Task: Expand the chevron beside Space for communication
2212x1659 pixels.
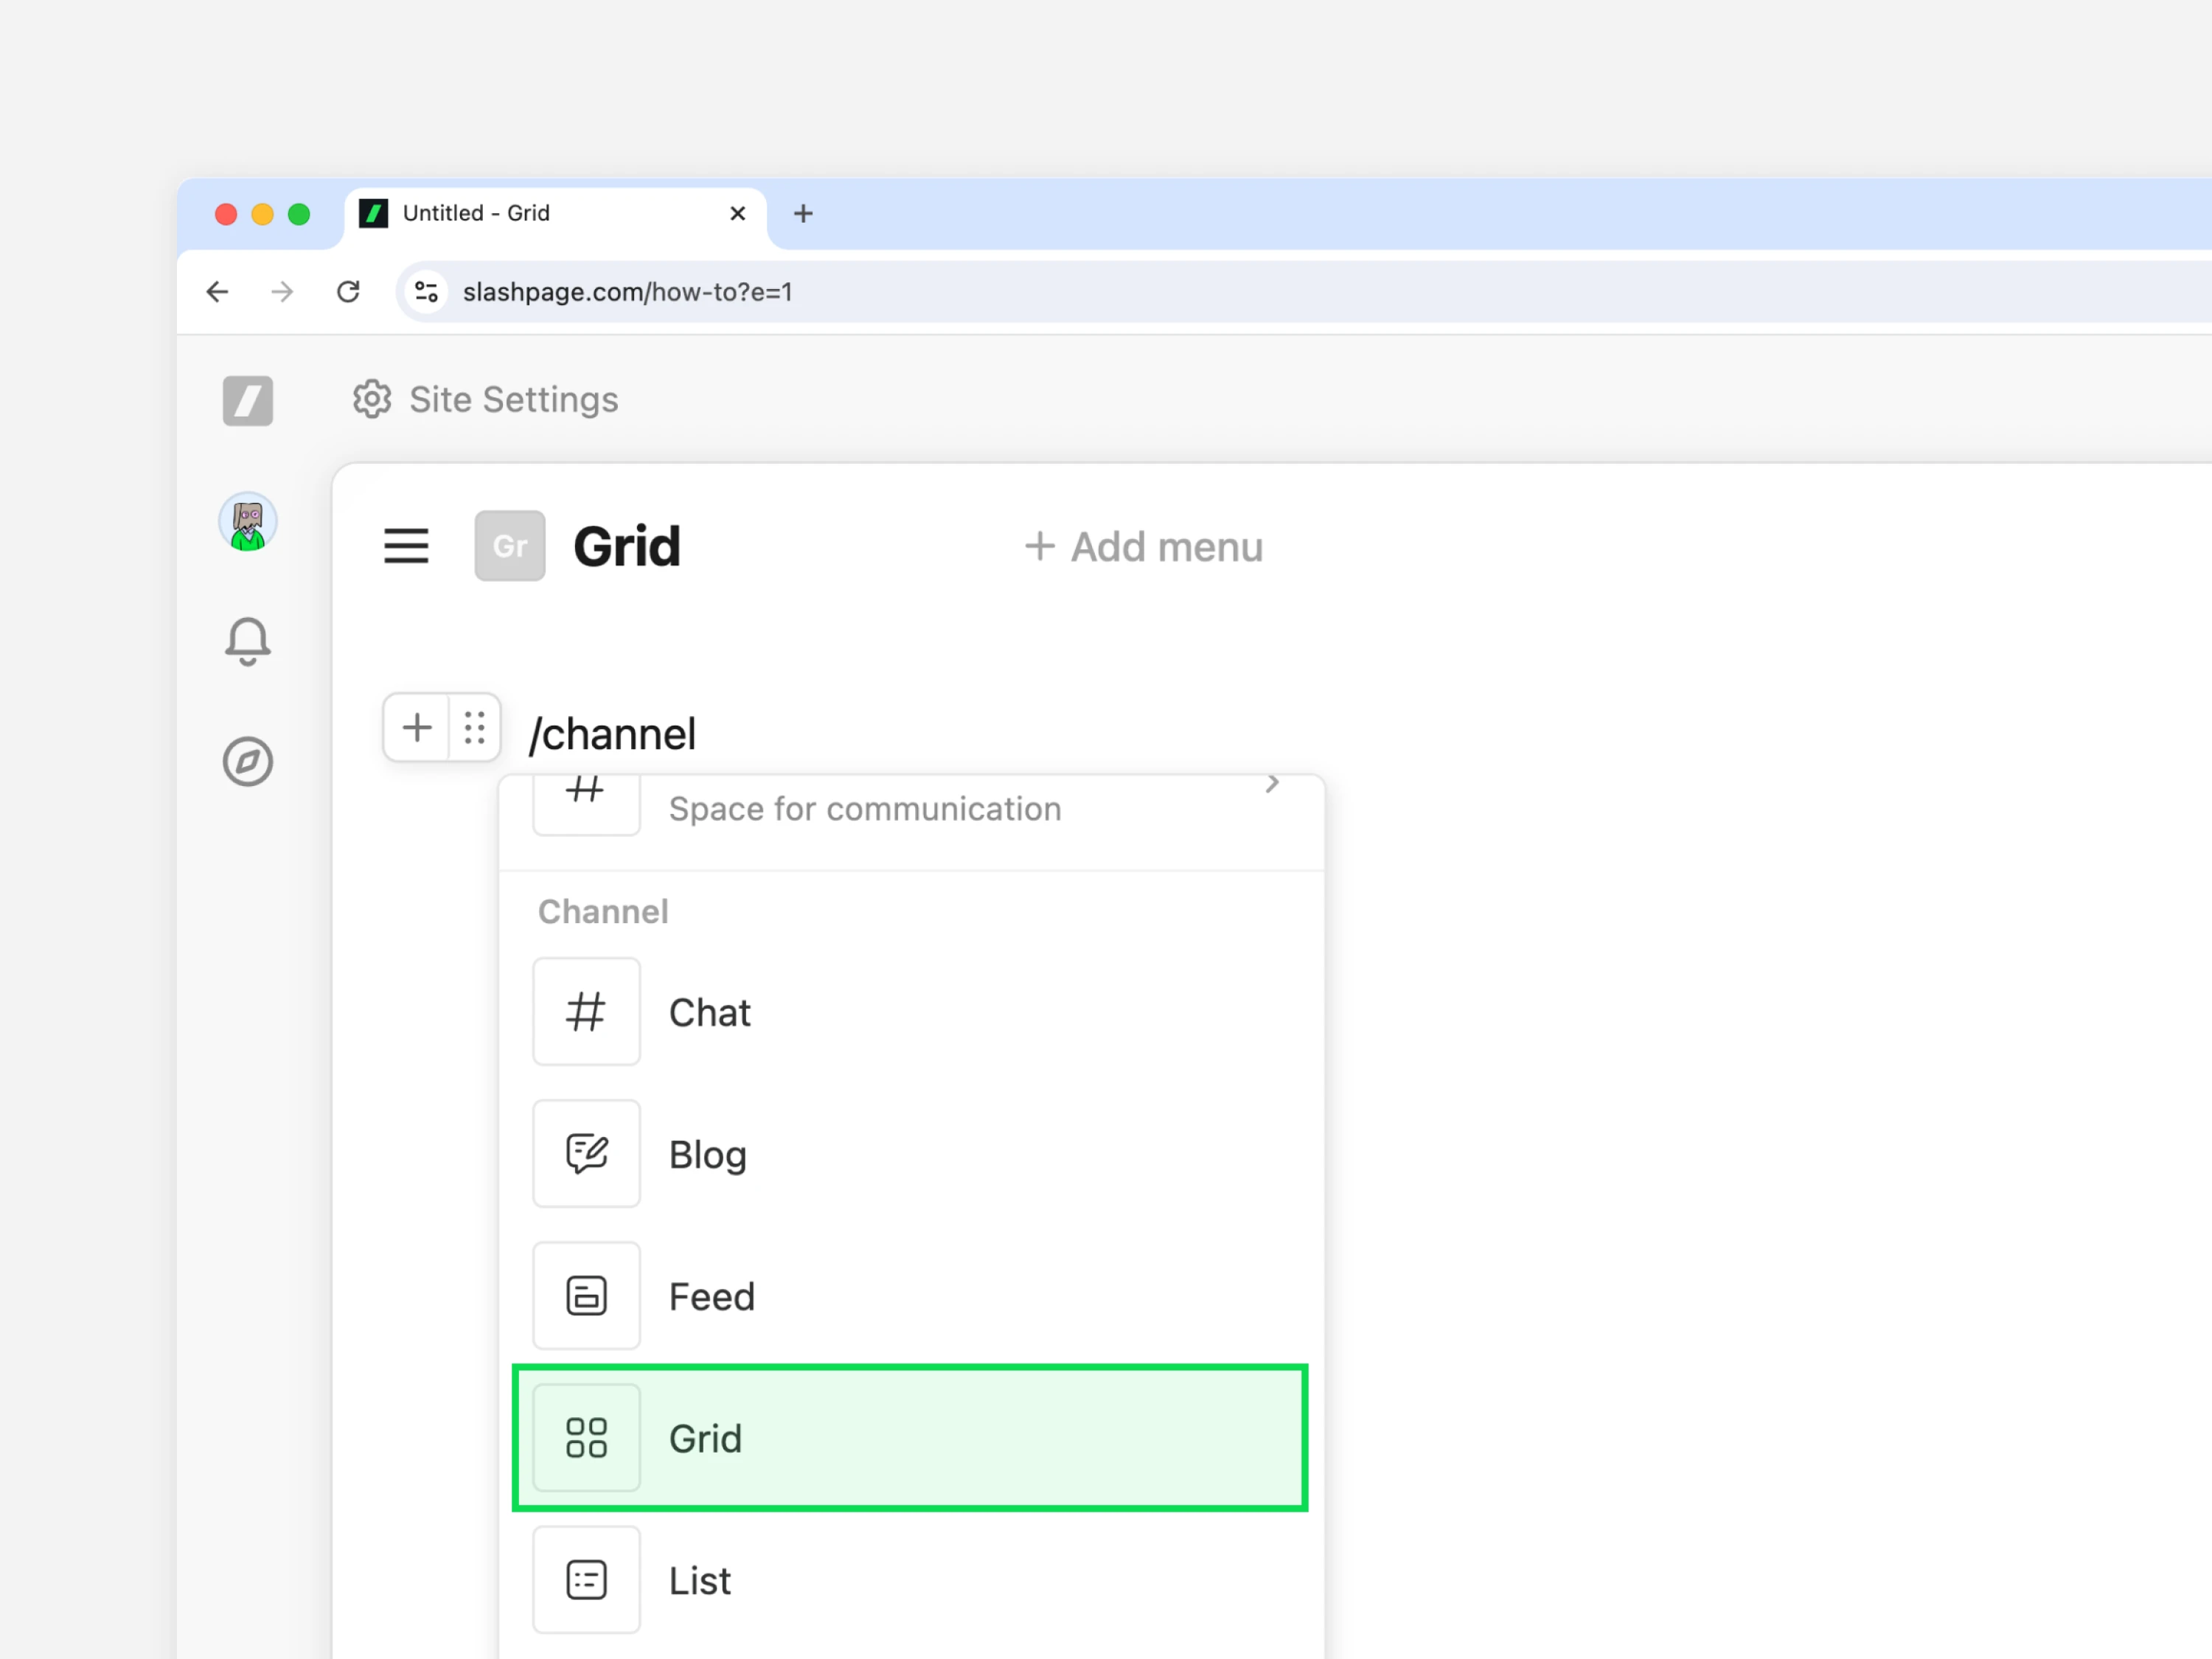Action: click(x=1272, y=783)
